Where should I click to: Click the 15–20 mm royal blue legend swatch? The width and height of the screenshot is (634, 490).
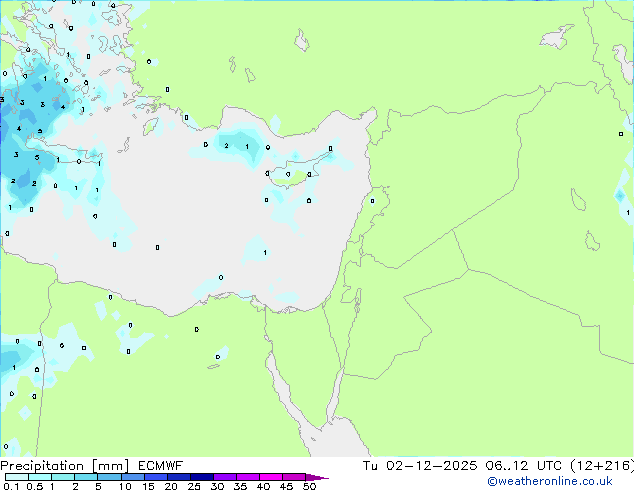[x=156, y=477]
